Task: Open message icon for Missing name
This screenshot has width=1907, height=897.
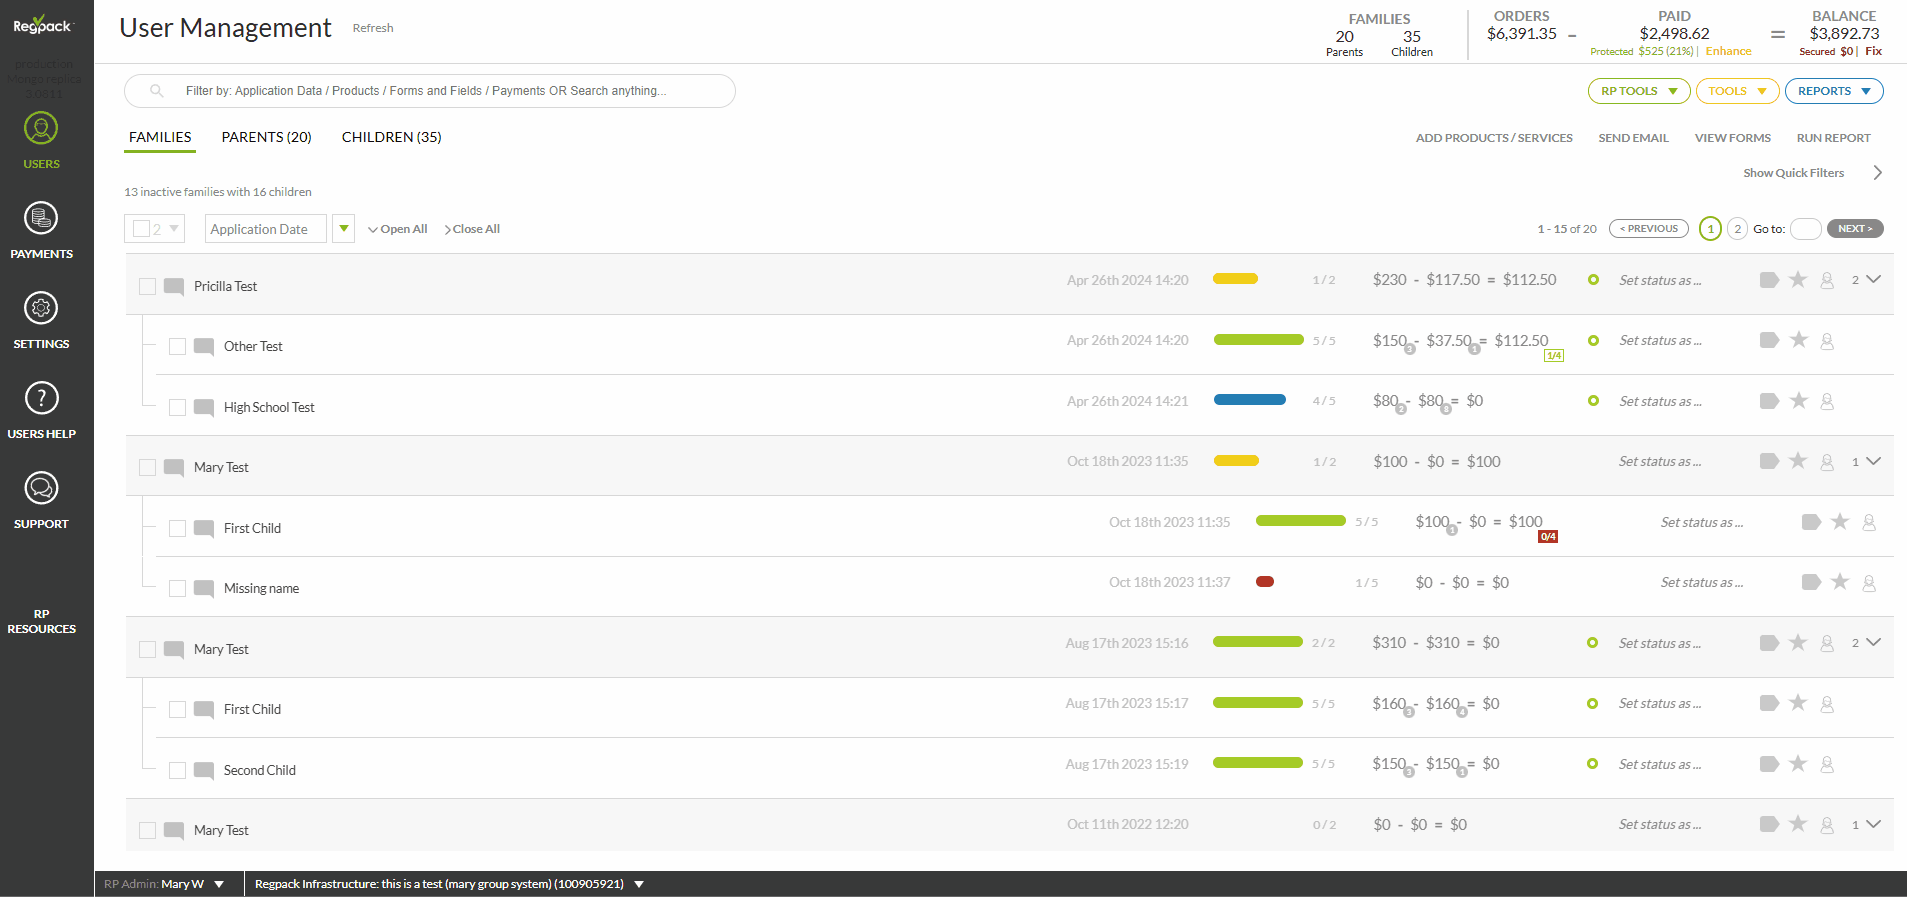Action: 204,589
